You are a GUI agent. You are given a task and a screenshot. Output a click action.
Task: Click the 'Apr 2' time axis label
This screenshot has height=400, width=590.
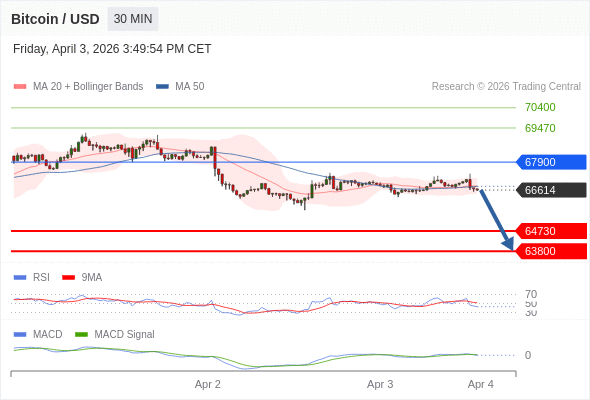click(208, 385)
